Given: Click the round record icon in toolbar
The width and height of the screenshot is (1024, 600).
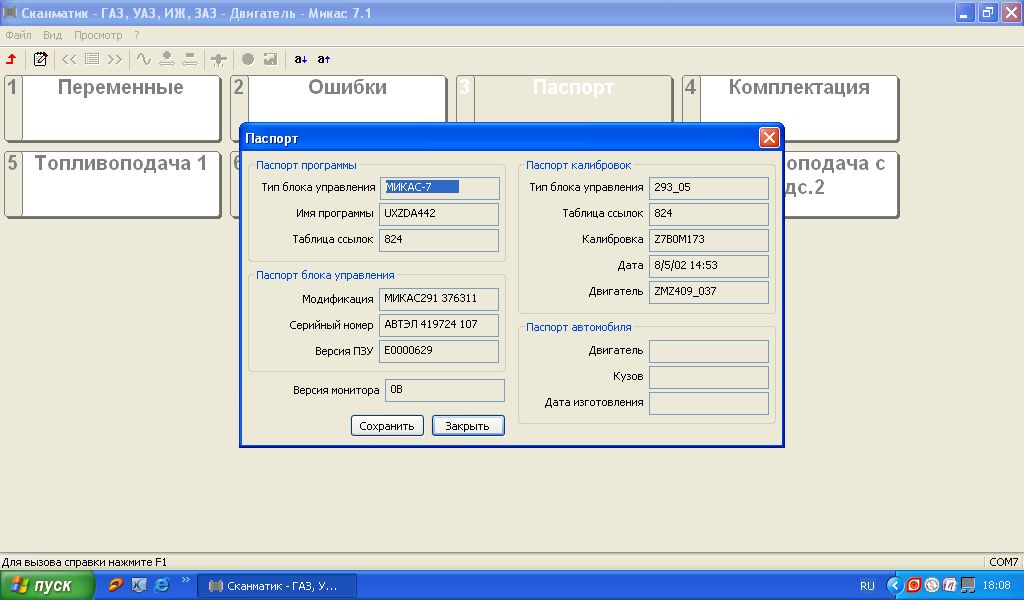Looking at the screenshot, I should point(248,59).
